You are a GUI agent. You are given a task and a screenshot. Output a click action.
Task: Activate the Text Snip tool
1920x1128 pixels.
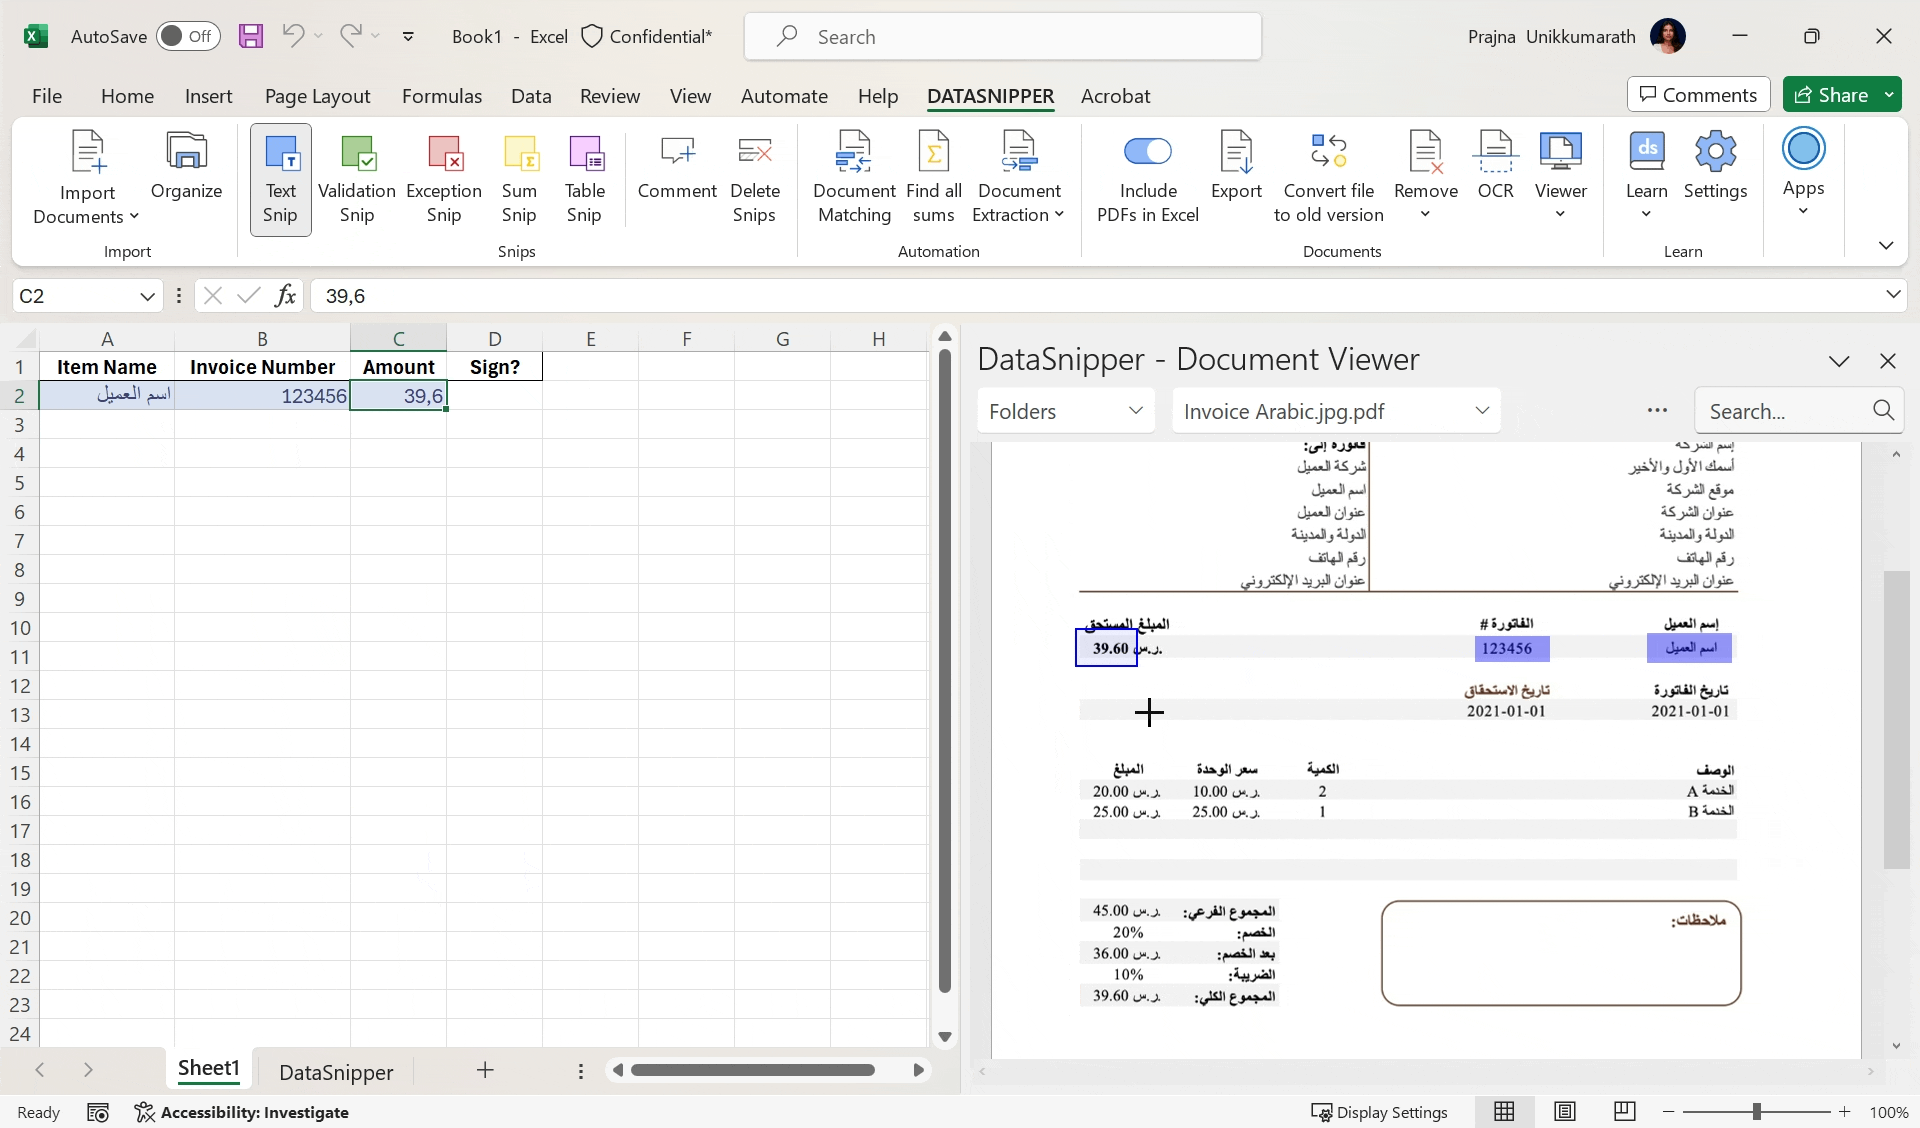[281, 178]
